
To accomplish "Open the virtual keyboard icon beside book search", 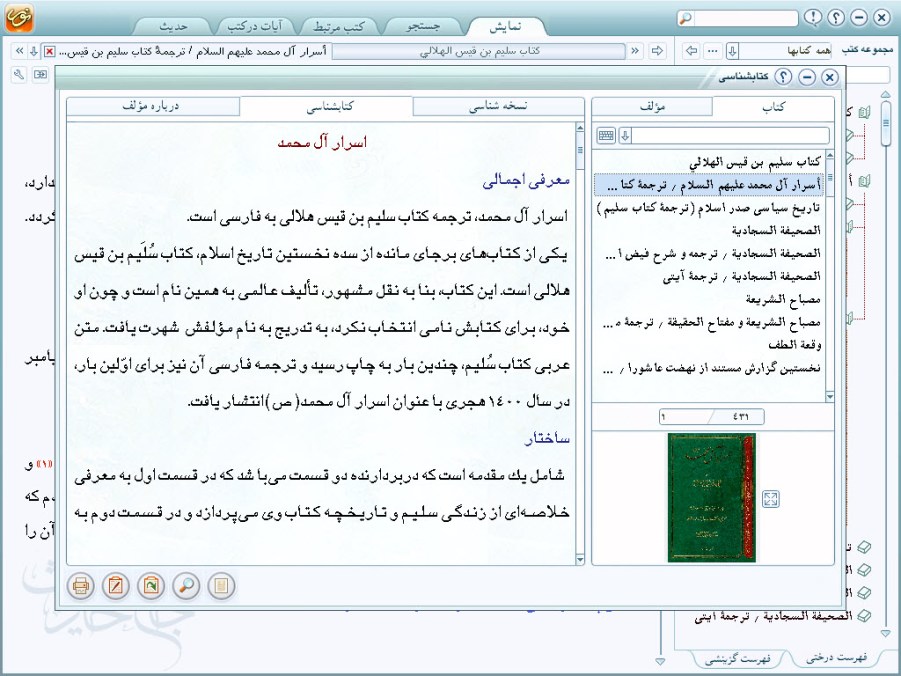I will [606, 136].
